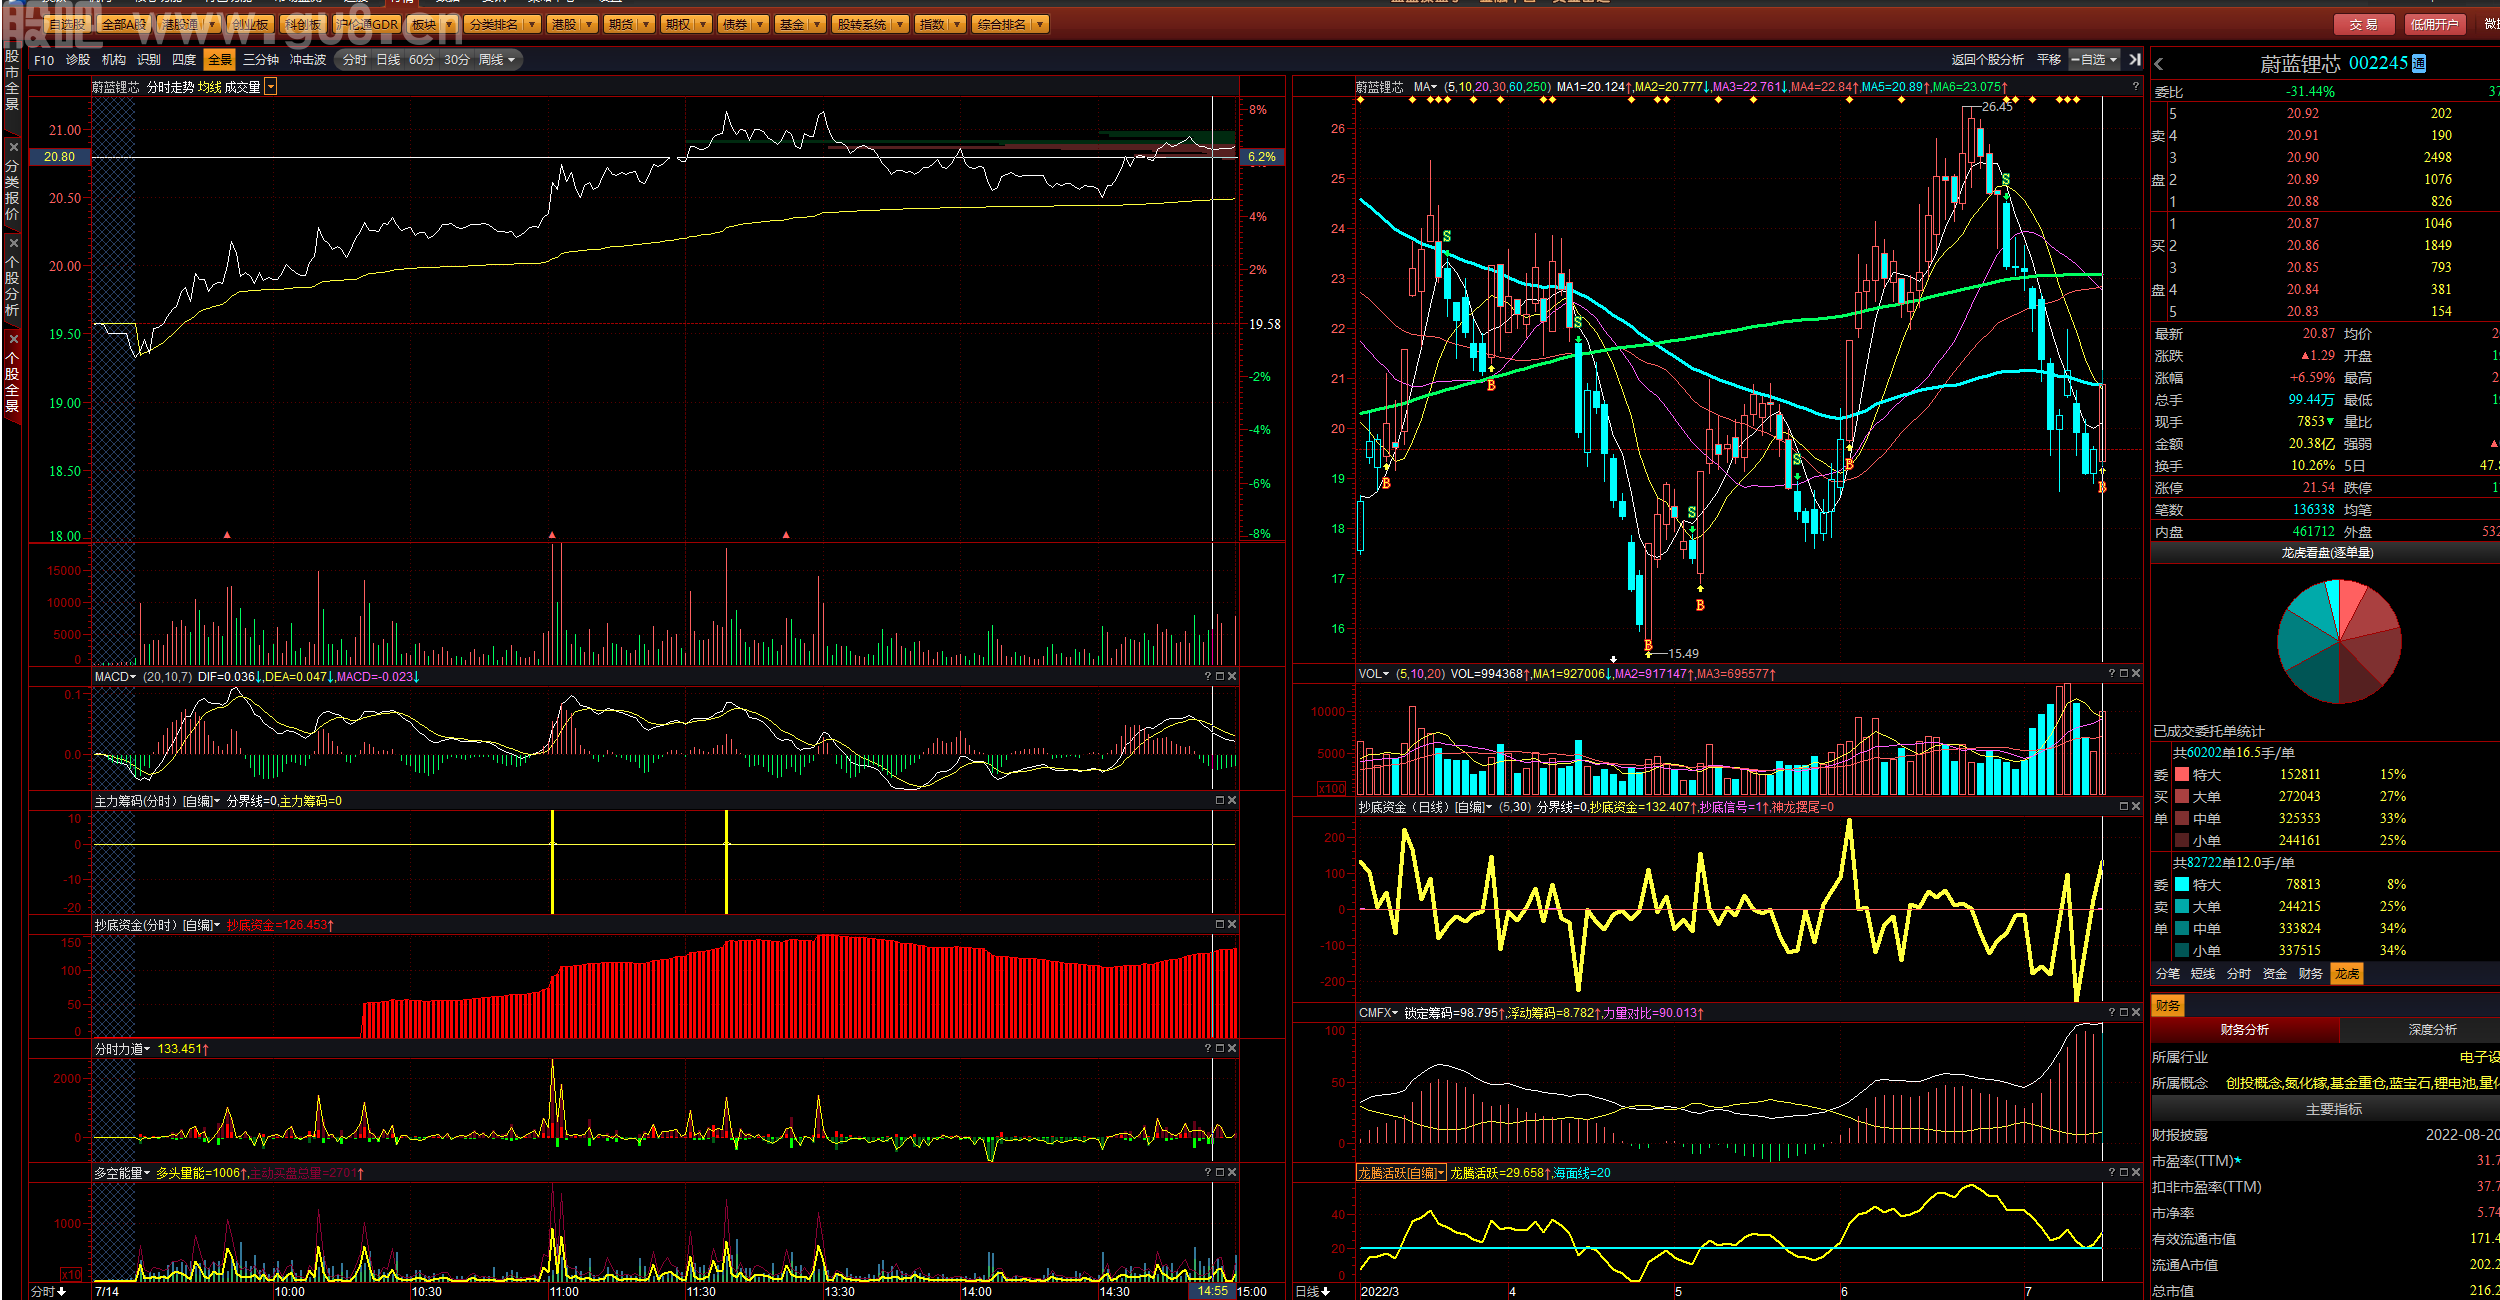Image resolution: width=2500 pixels, height=1300 pixels.
Task: Click the 20.80 price marker on intraday chart
Action: coord(60,157)
